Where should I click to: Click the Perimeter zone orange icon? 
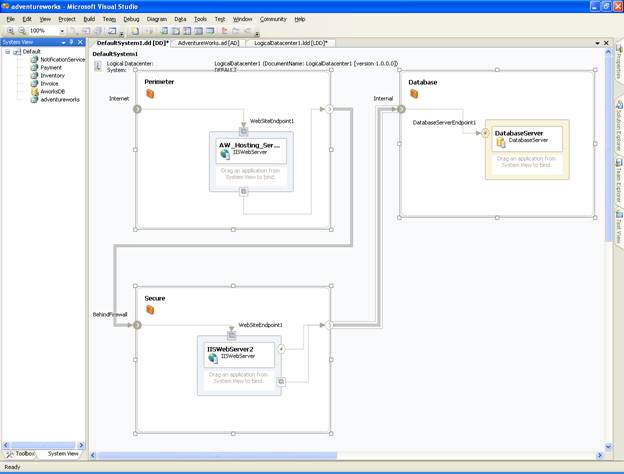[x=150, y=94]
